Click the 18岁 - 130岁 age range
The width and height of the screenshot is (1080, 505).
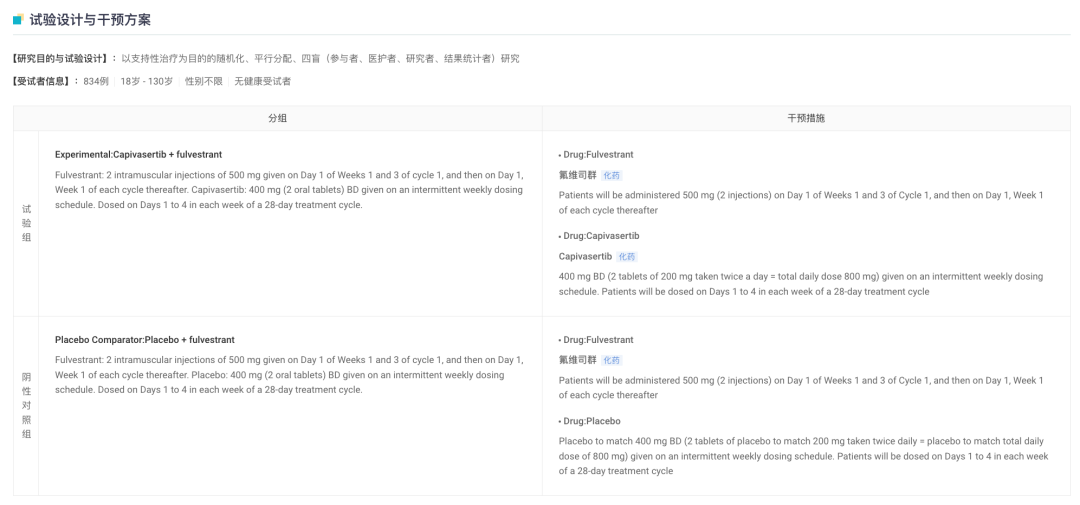146,81
